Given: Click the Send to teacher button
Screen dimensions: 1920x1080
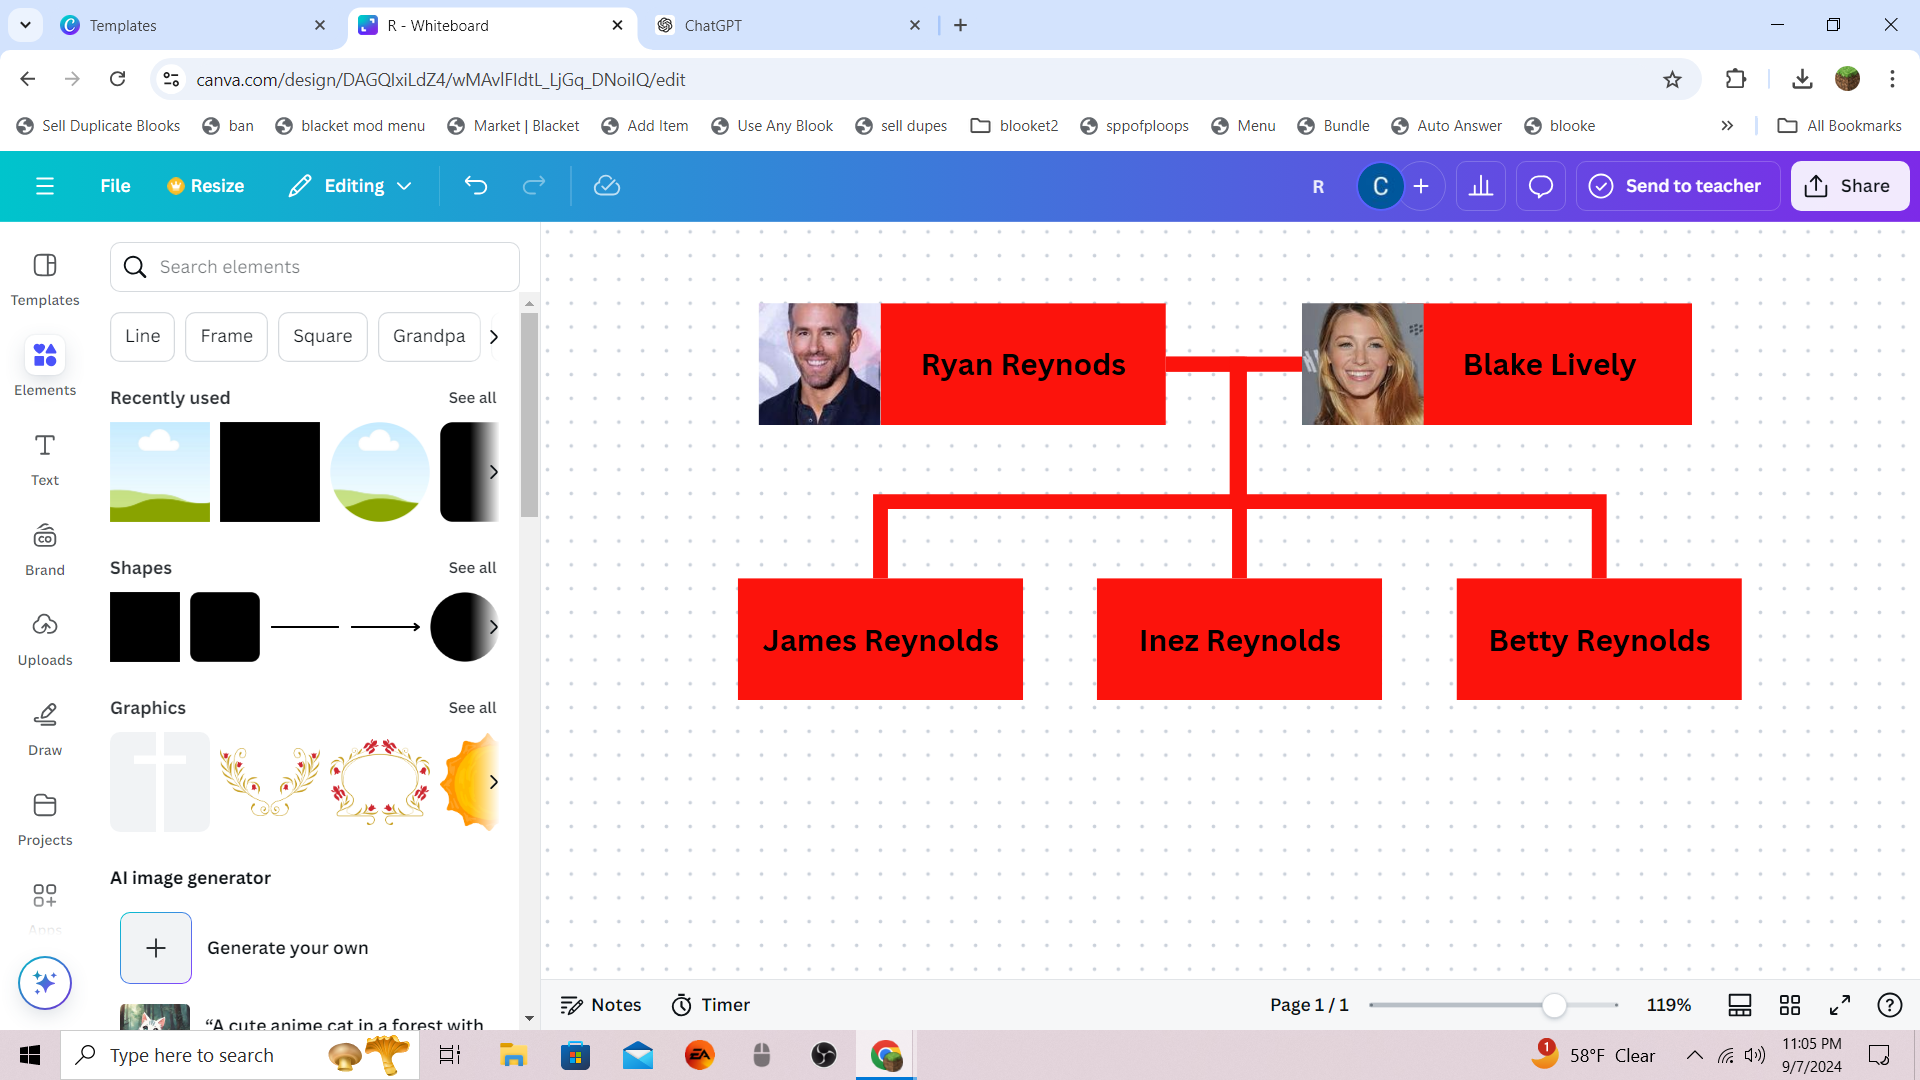Looking at the screenshot, I should coord(1677,186).
